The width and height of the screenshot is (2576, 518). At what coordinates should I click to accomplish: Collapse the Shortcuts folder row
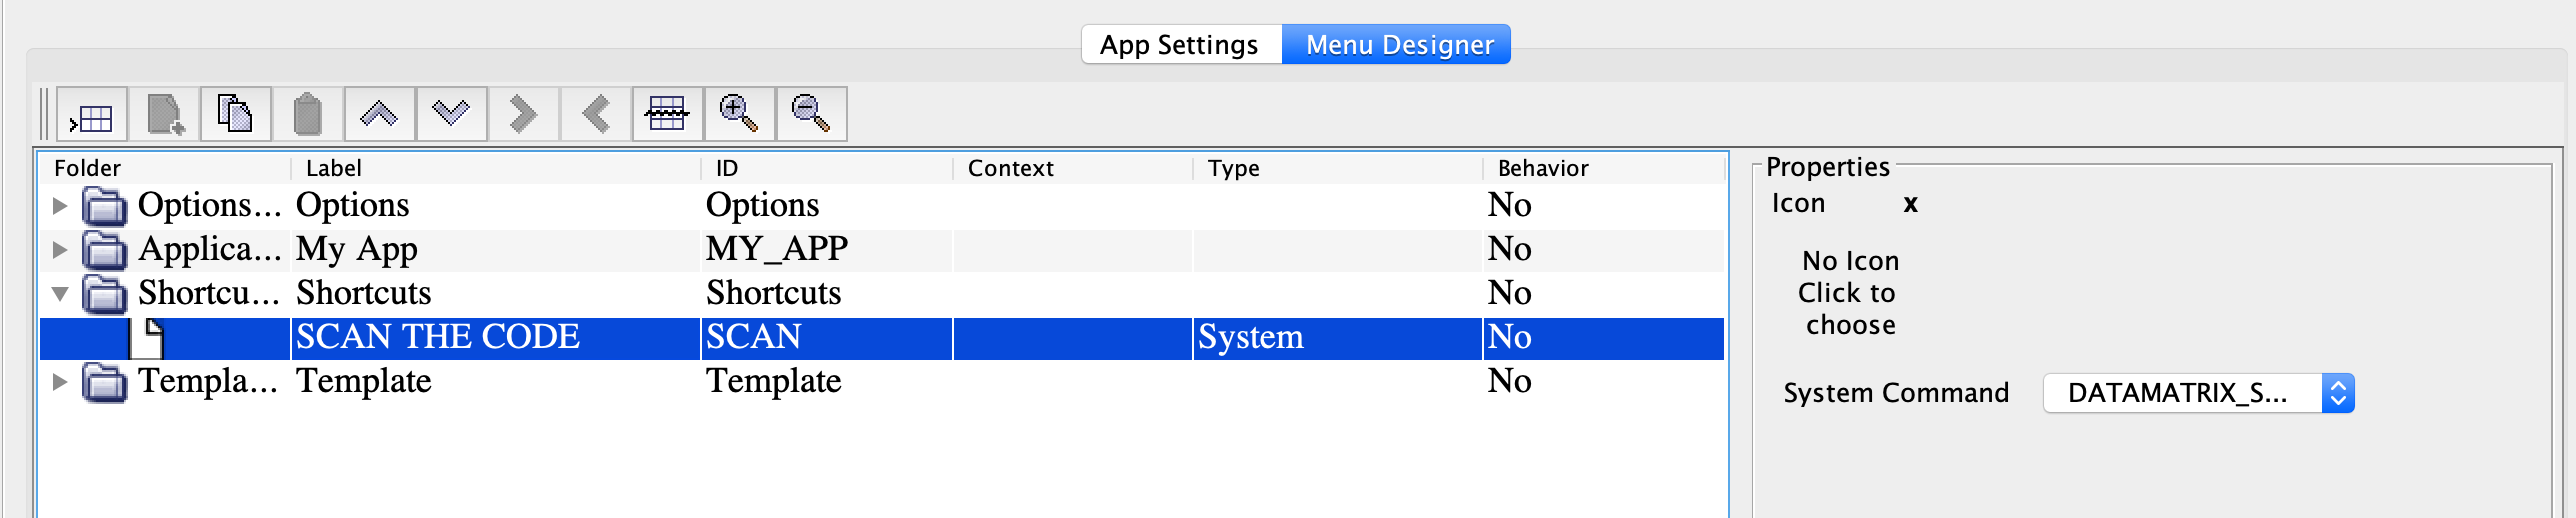coord(60,294)
